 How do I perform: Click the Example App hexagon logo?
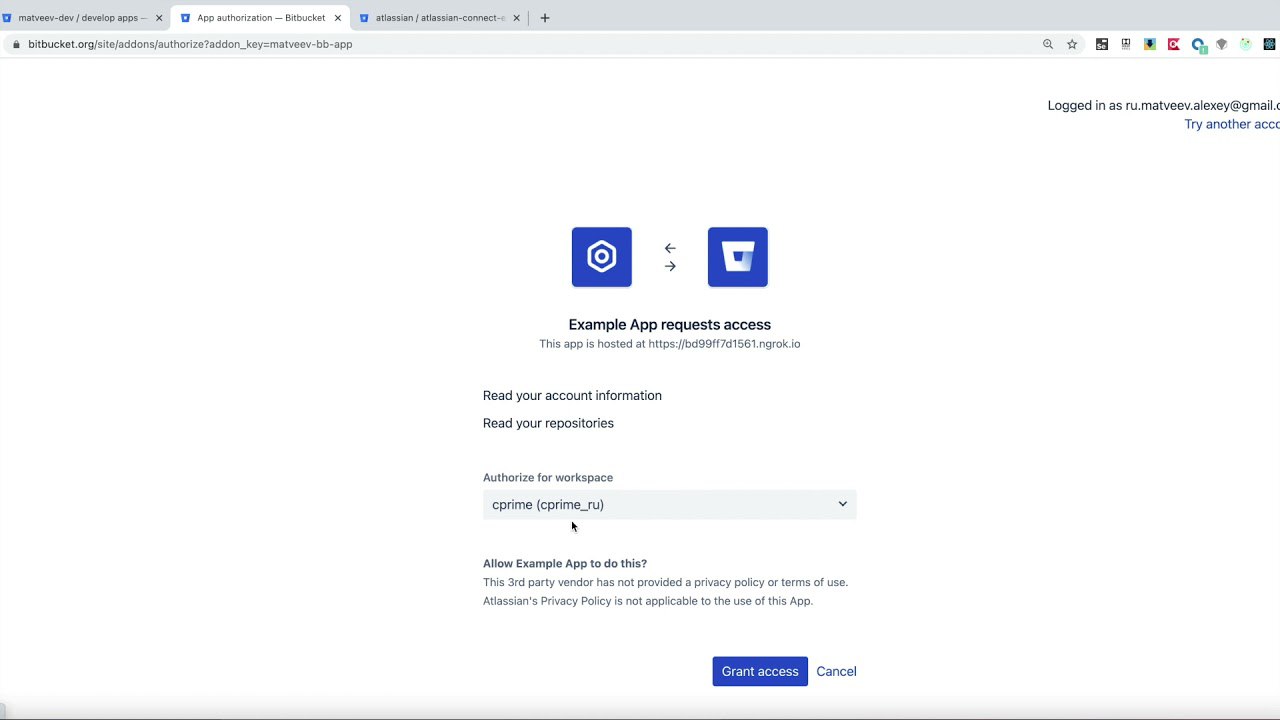(602, 257)
